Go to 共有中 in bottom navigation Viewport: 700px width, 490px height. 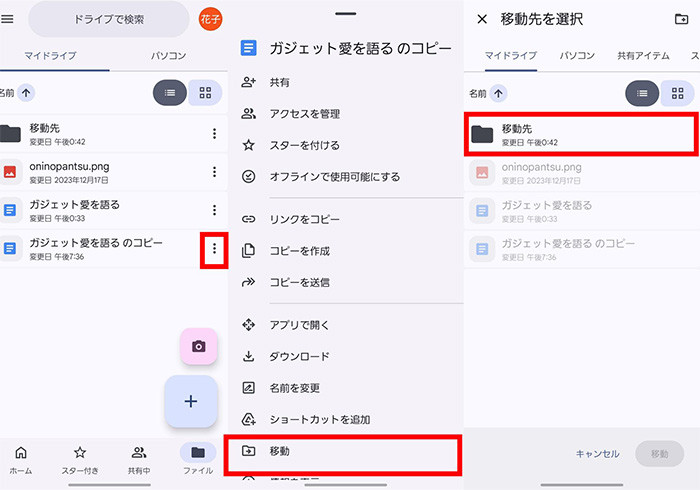[x=139, y=460]
